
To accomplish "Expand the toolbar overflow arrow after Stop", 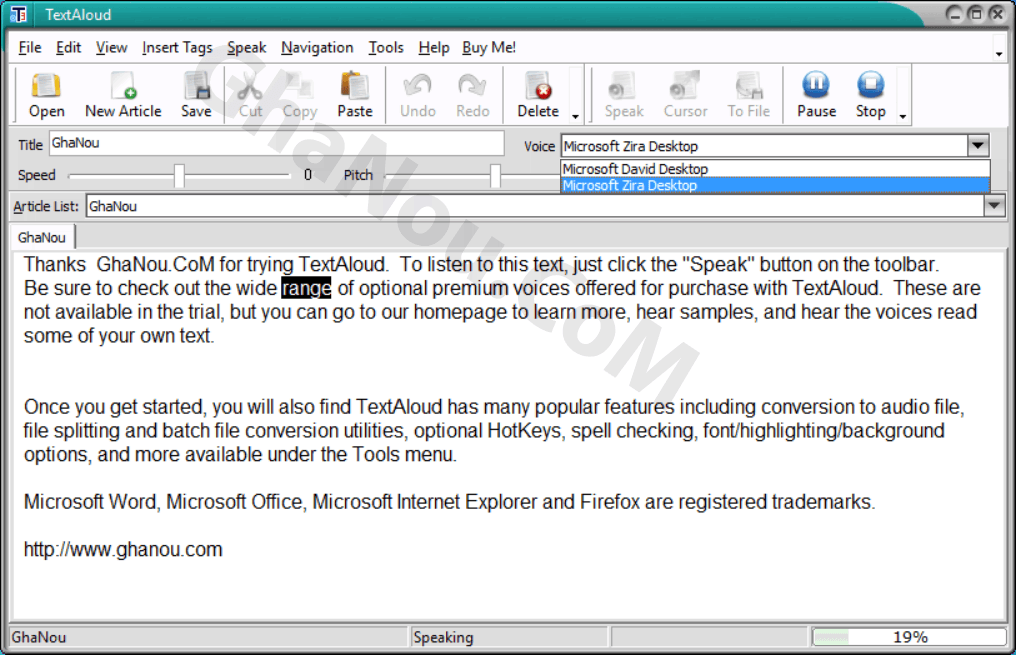I will point(903,117).
